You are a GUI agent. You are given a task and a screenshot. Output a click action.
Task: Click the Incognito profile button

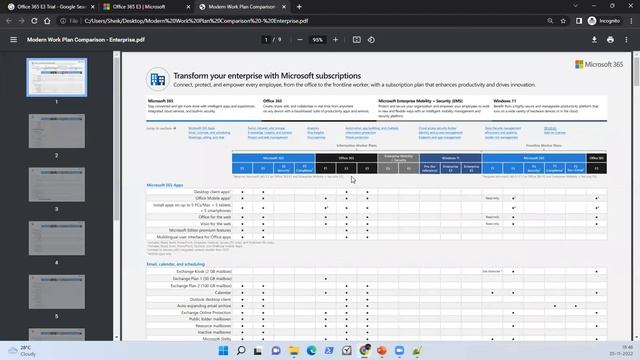coord(604,21)
